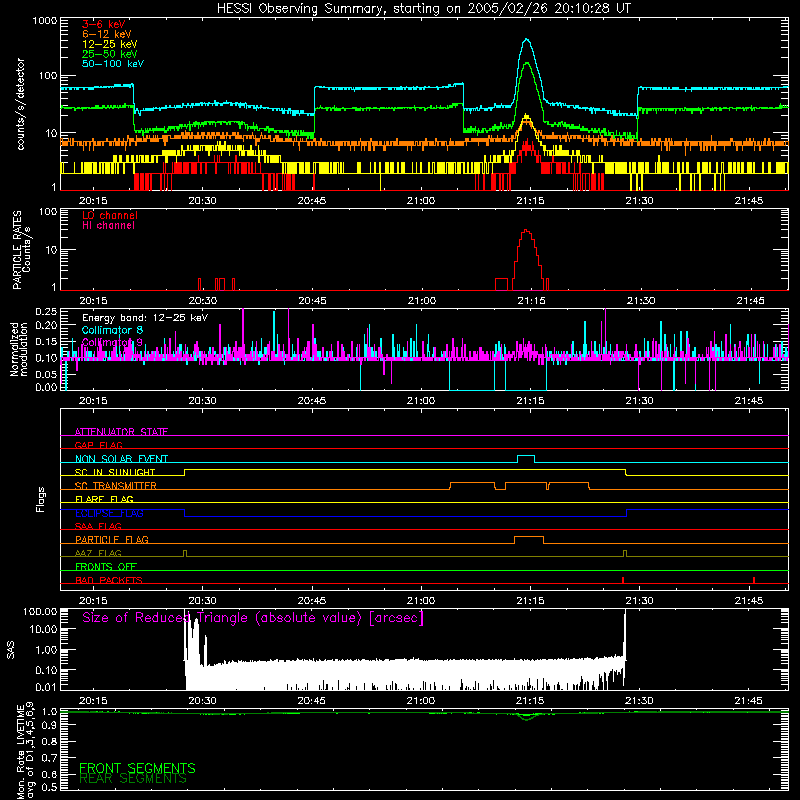Click the 50-100 keV curve peak near 21:15
The image size is (800, 800).
pos(527,39)
